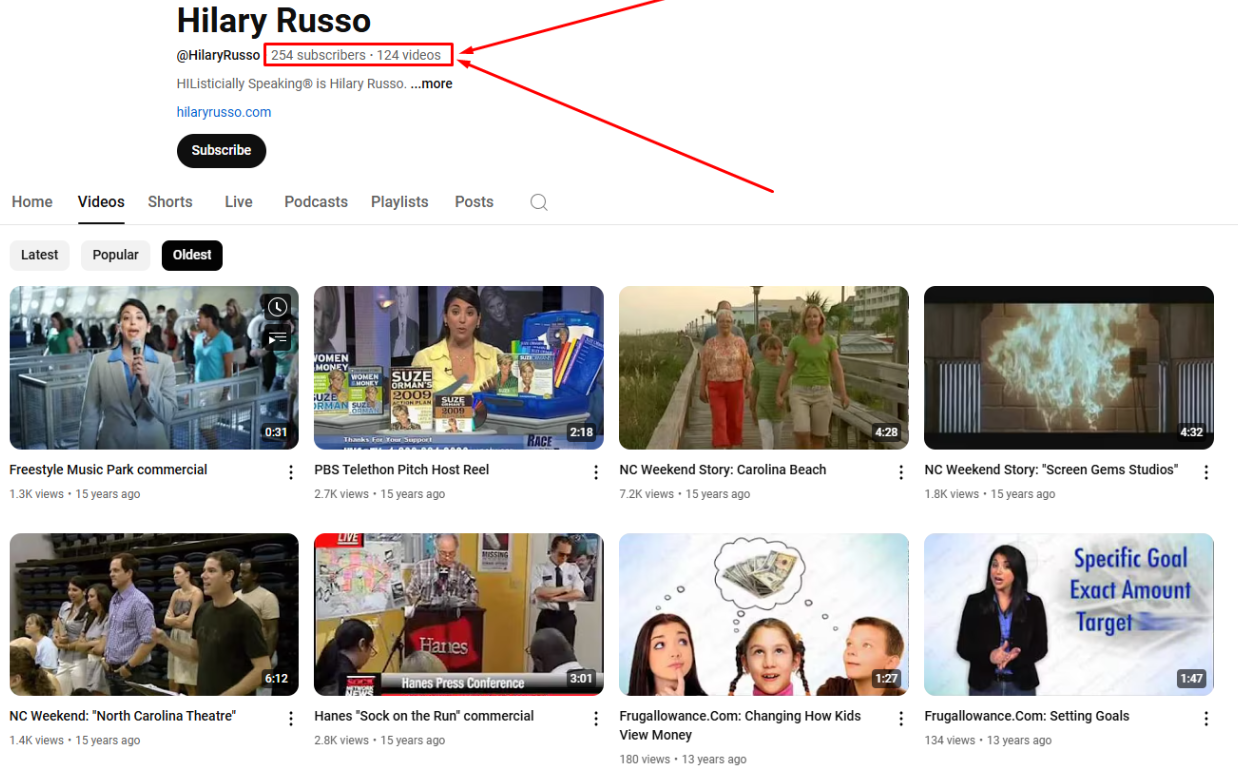Screen dimensions: 1238x773
Task: Click Watch Later icon on Freestyle Music Park thumbnail
Action: (x=277, y=307)
